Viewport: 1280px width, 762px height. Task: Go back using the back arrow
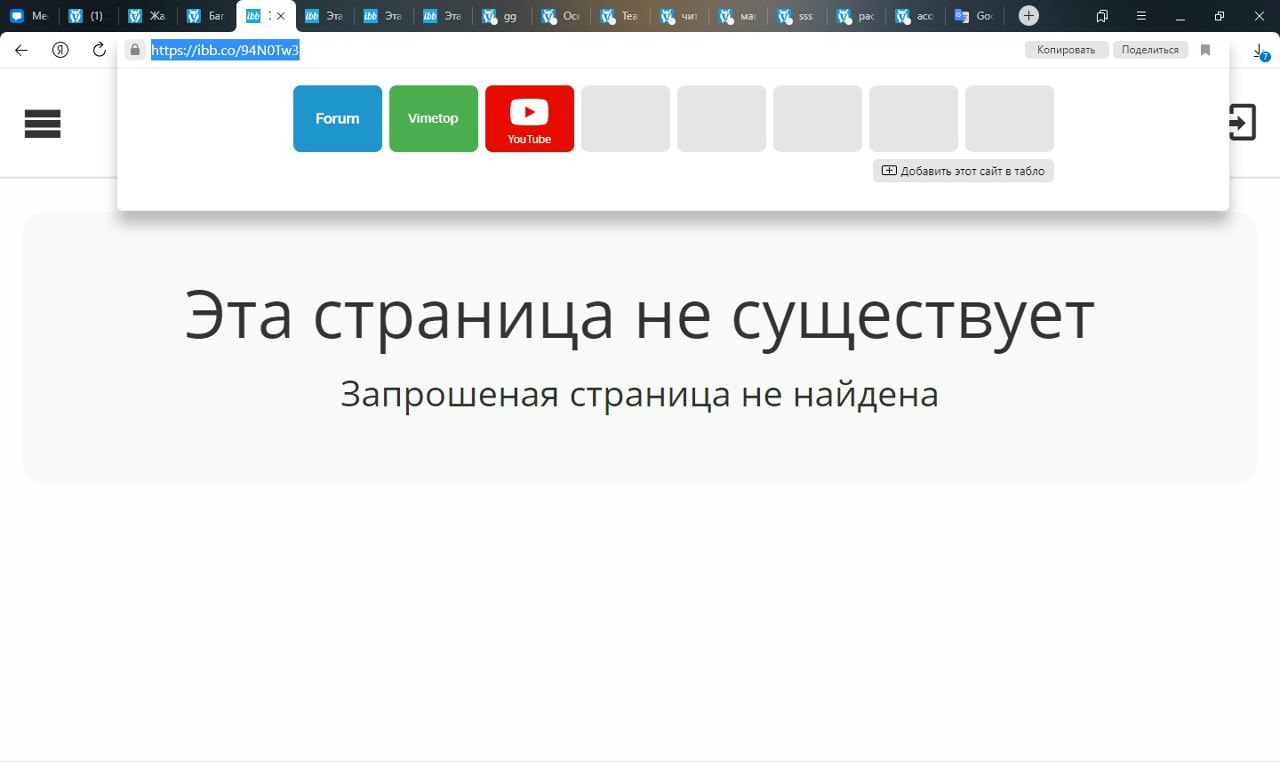[20, 49]
